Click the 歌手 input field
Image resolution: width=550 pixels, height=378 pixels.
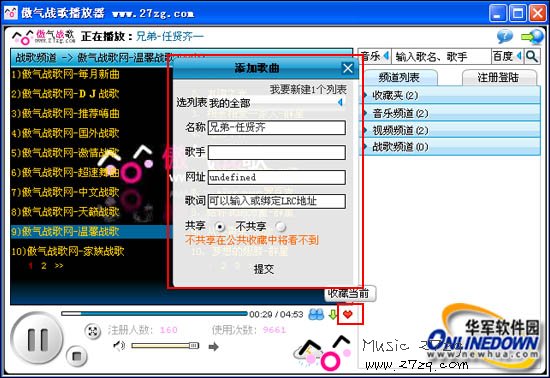[x=276, y=153]
